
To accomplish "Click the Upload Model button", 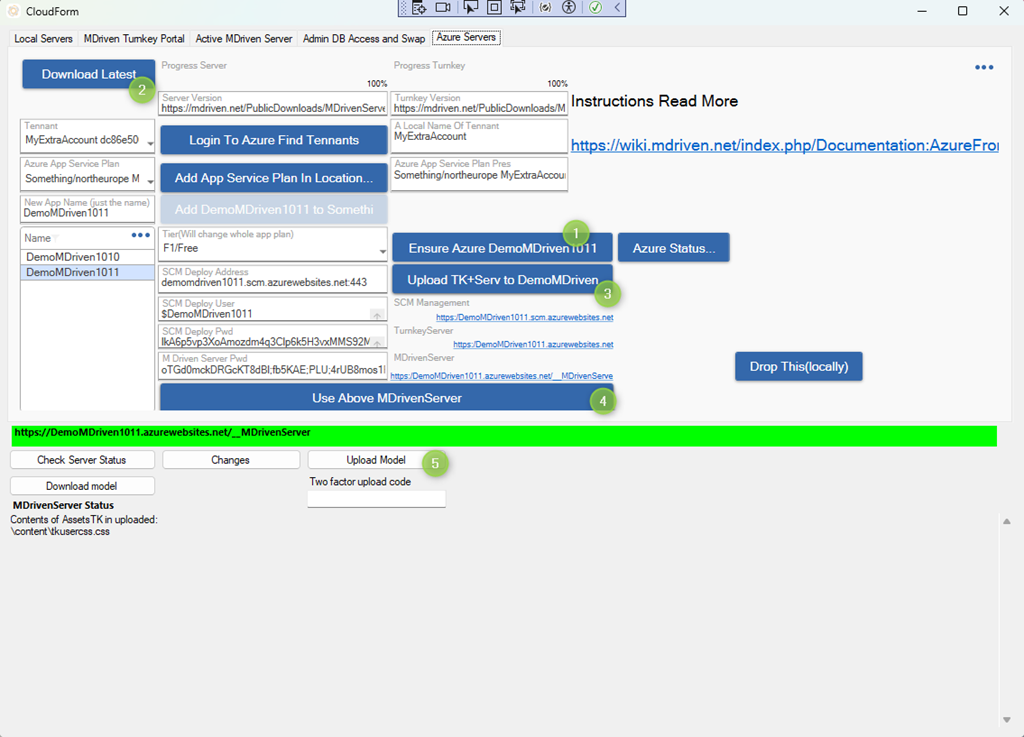I will tap(376, 460).
